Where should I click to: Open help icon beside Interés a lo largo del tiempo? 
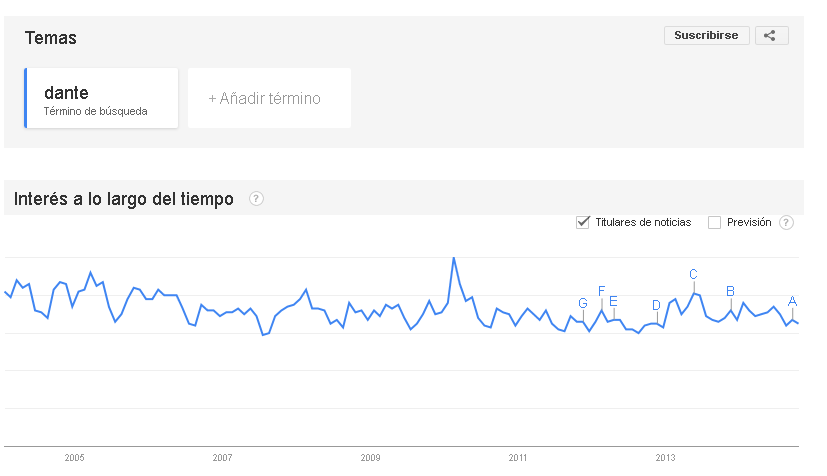(256, 199)
